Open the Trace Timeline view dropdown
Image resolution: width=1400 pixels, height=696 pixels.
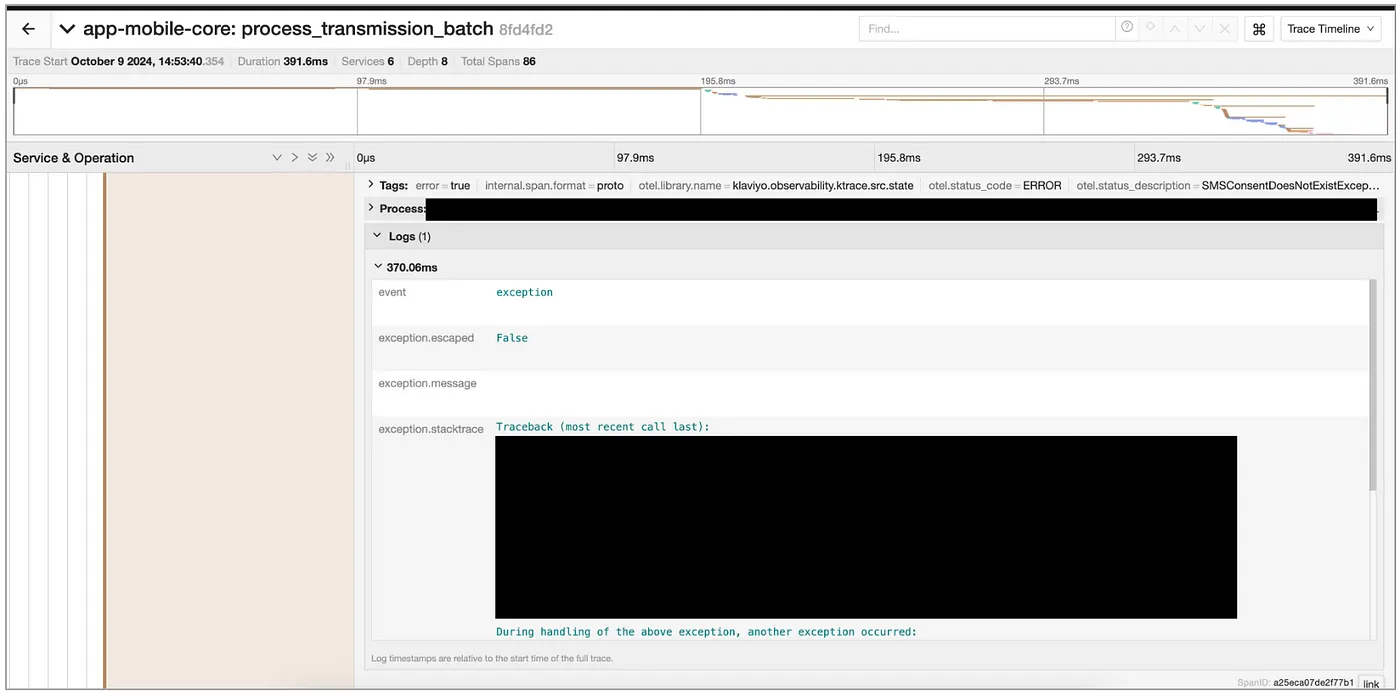(1330, 29)
